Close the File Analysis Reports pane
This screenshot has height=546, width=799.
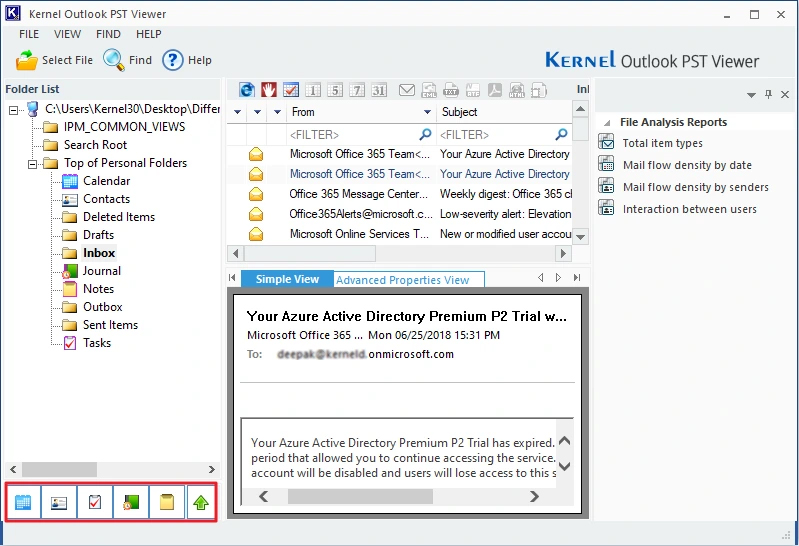[x=785, y=94]
